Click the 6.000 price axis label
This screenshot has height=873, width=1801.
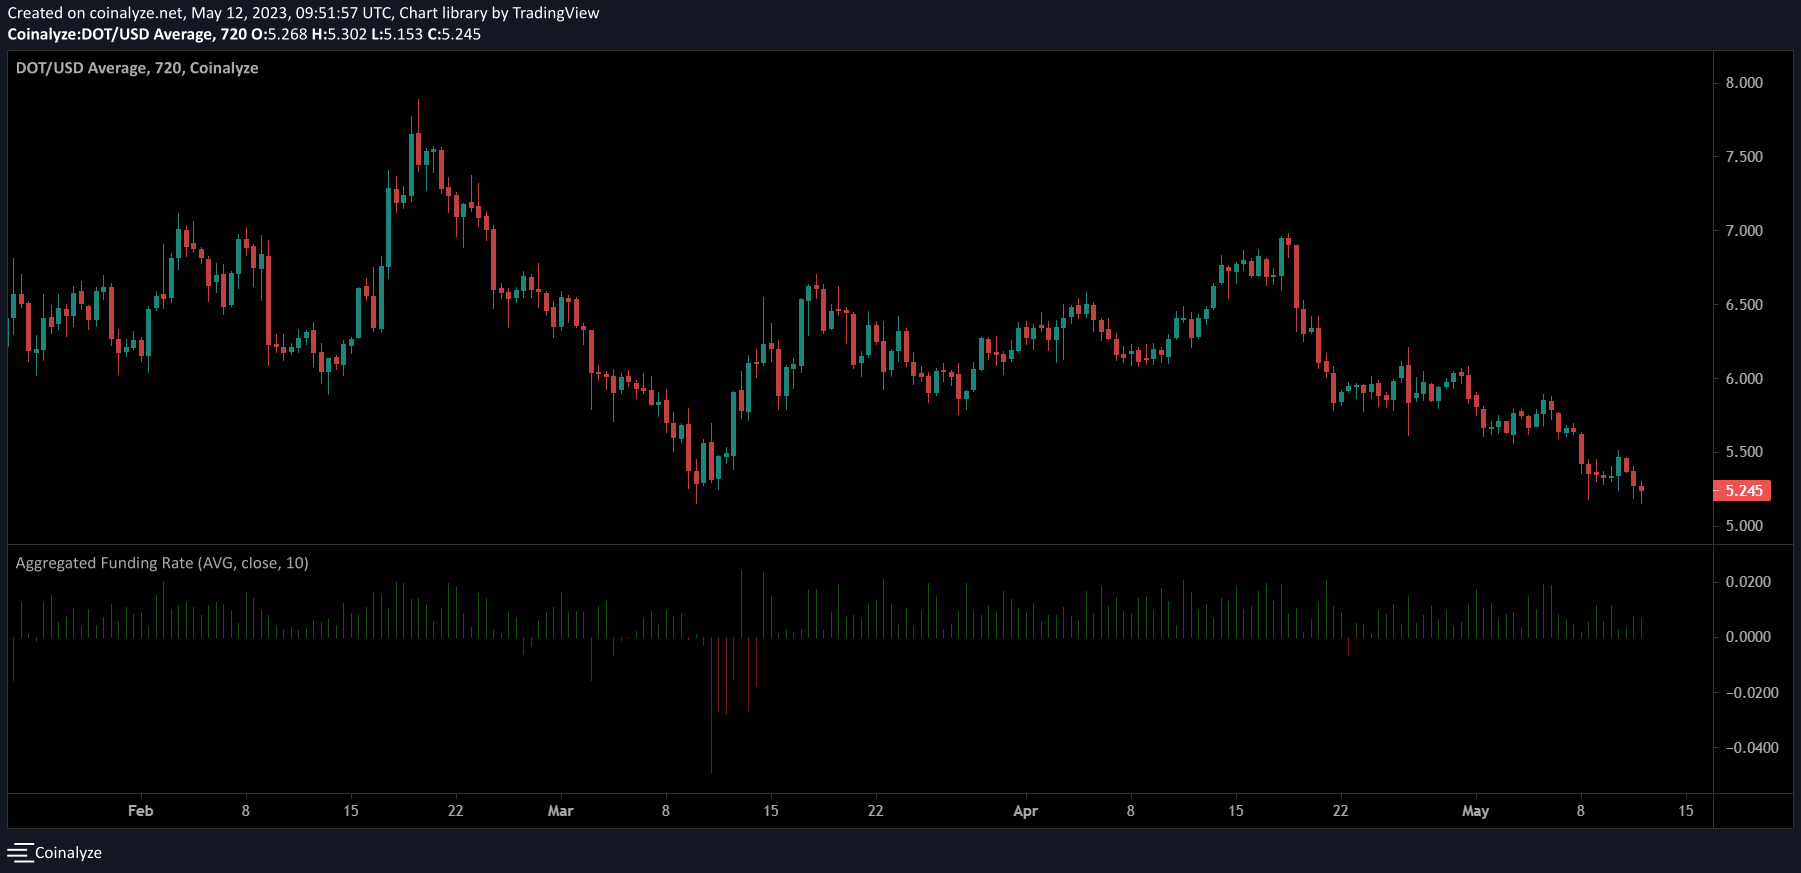coord(1744,379)
